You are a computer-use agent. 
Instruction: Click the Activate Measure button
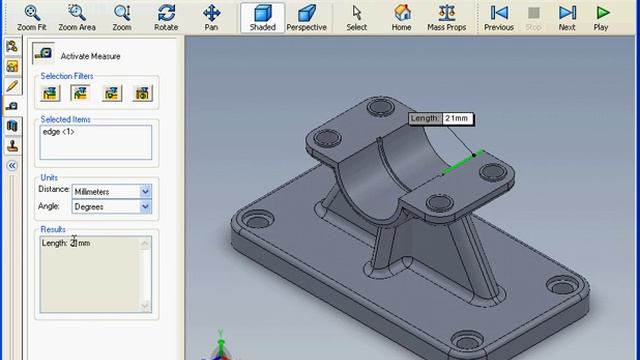(x=43, y=53)
